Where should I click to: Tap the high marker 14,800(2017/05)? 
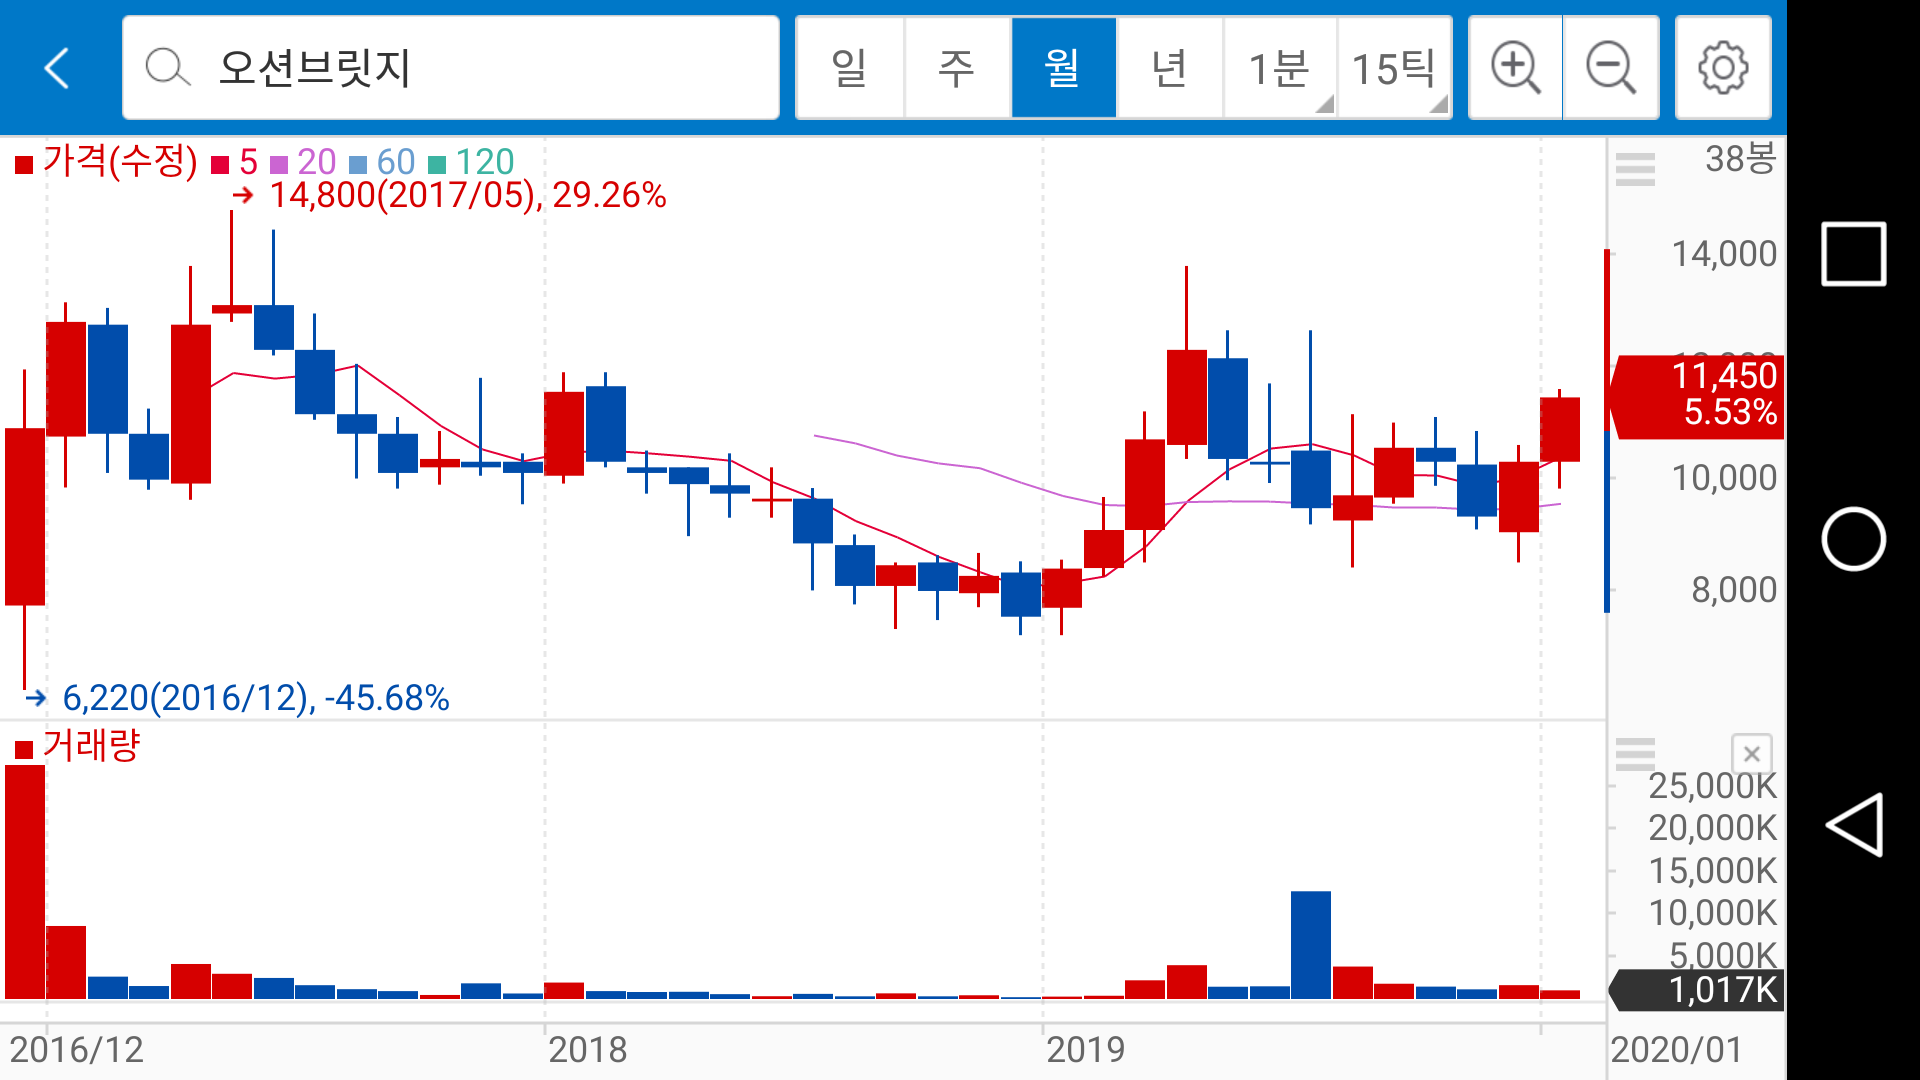450,195
